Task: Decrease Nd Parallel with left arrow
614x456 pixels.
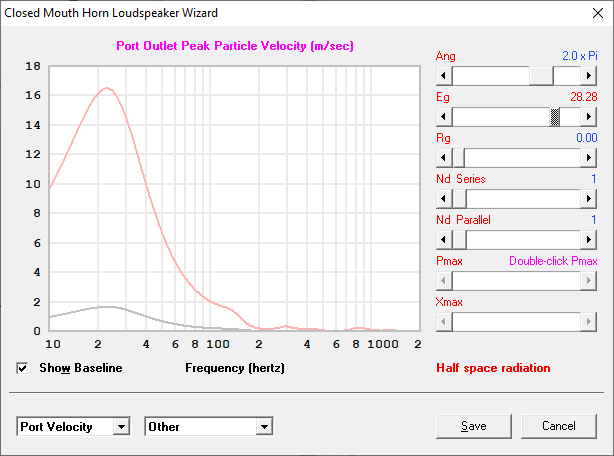Action: click(444, 240)
